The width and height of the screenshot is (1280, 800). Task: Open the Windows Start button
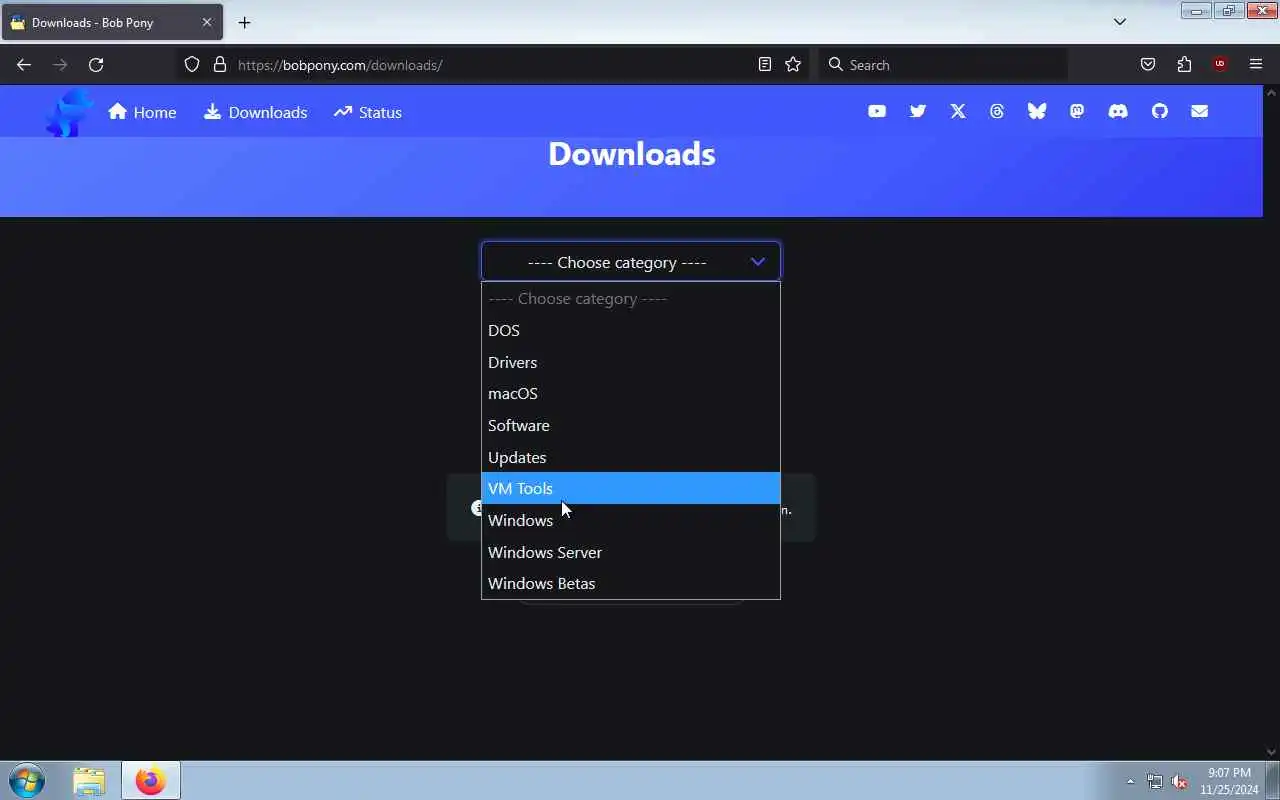(x=27, y=780)
